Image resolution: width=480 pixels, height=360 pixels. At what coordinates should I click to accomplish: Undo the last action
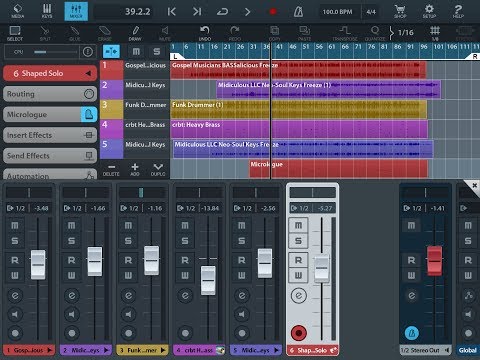click(205, 33)
